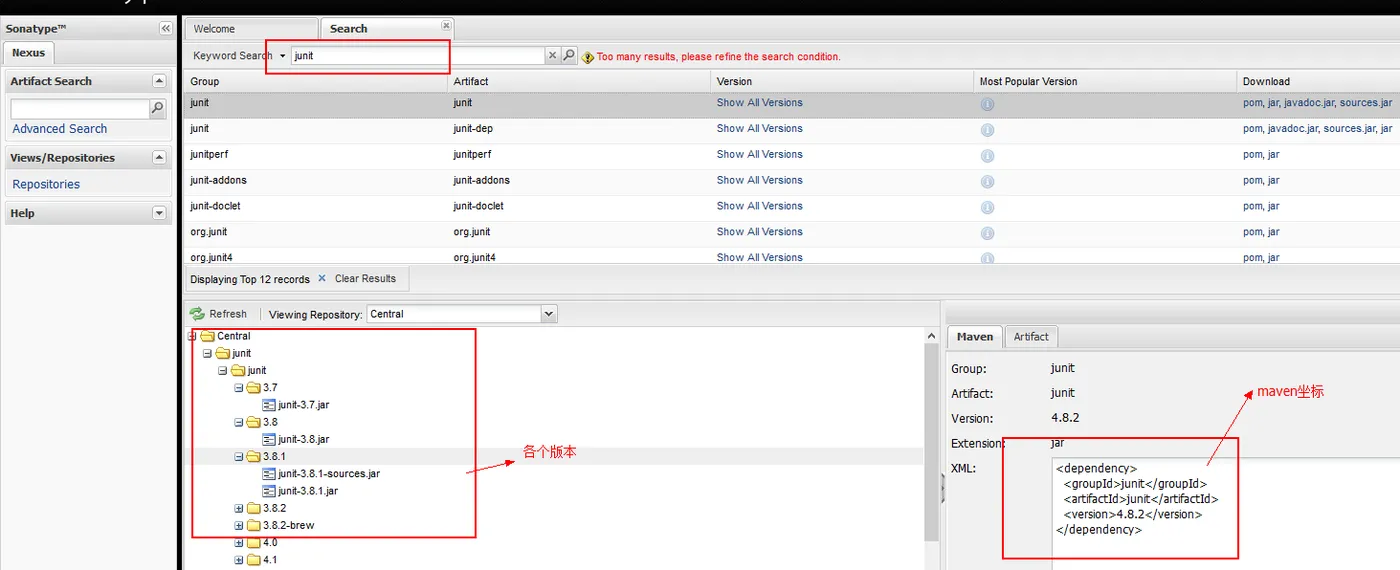
Task: Sort by the Version column header
Action: click(x=842, y=81)
